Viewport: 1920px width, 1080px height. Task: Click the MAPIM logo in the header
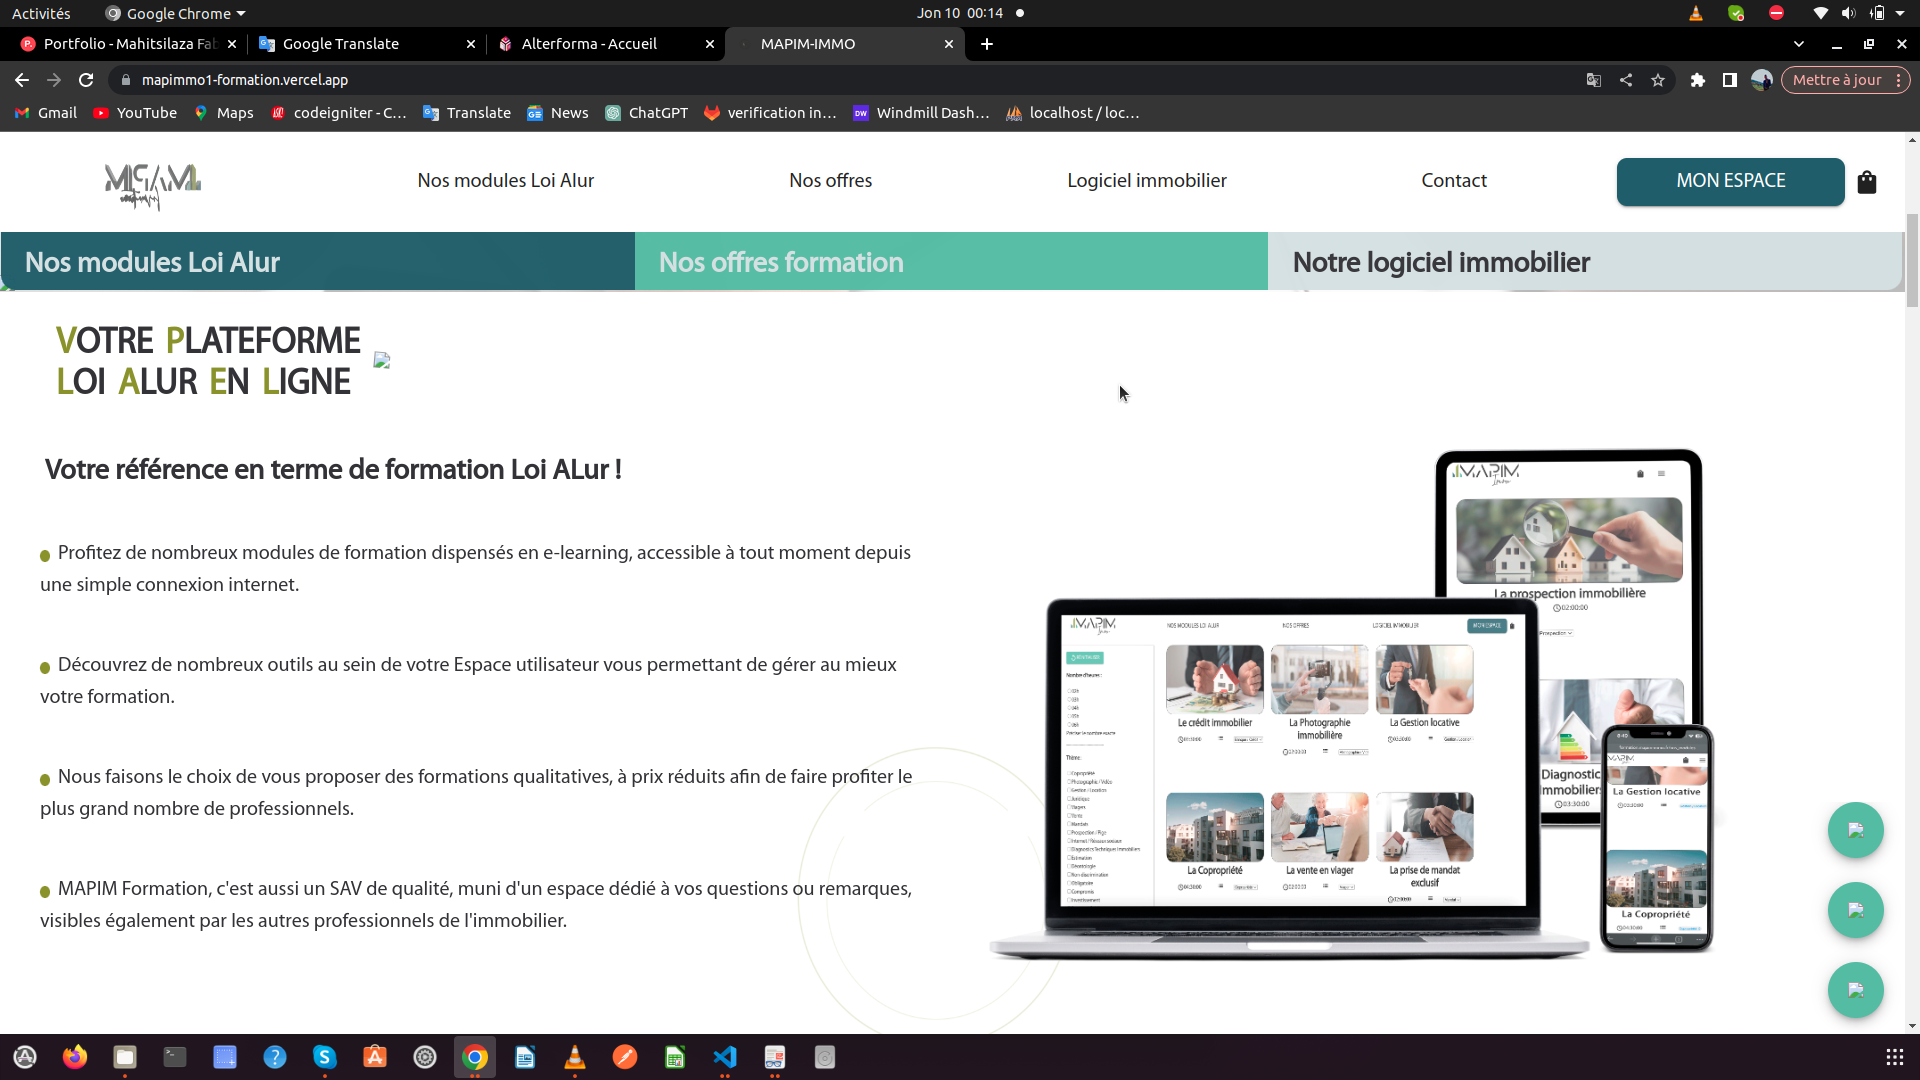(x=153, y=186)
